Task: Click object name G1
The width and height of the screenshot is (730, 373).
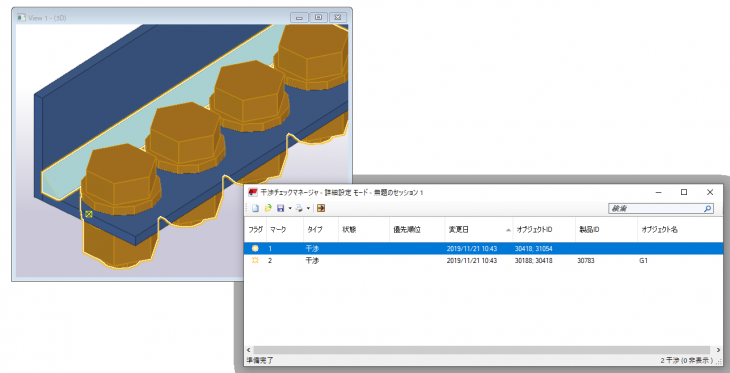Action: click(x=643, y=261)
